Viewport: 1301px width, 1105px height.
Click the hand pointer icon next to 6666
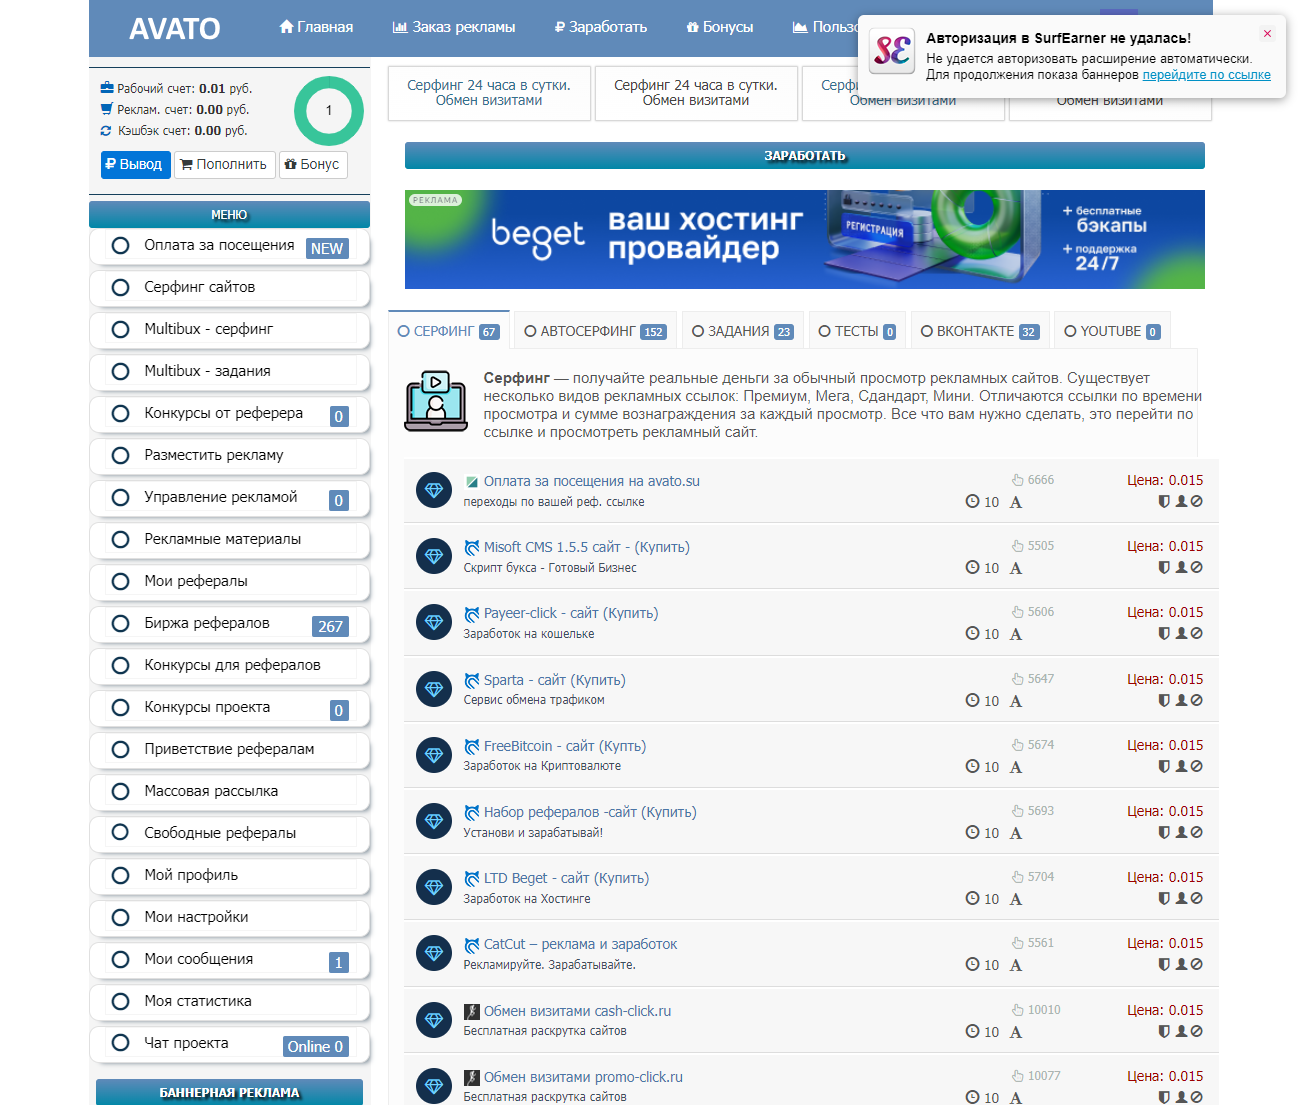1018,480
